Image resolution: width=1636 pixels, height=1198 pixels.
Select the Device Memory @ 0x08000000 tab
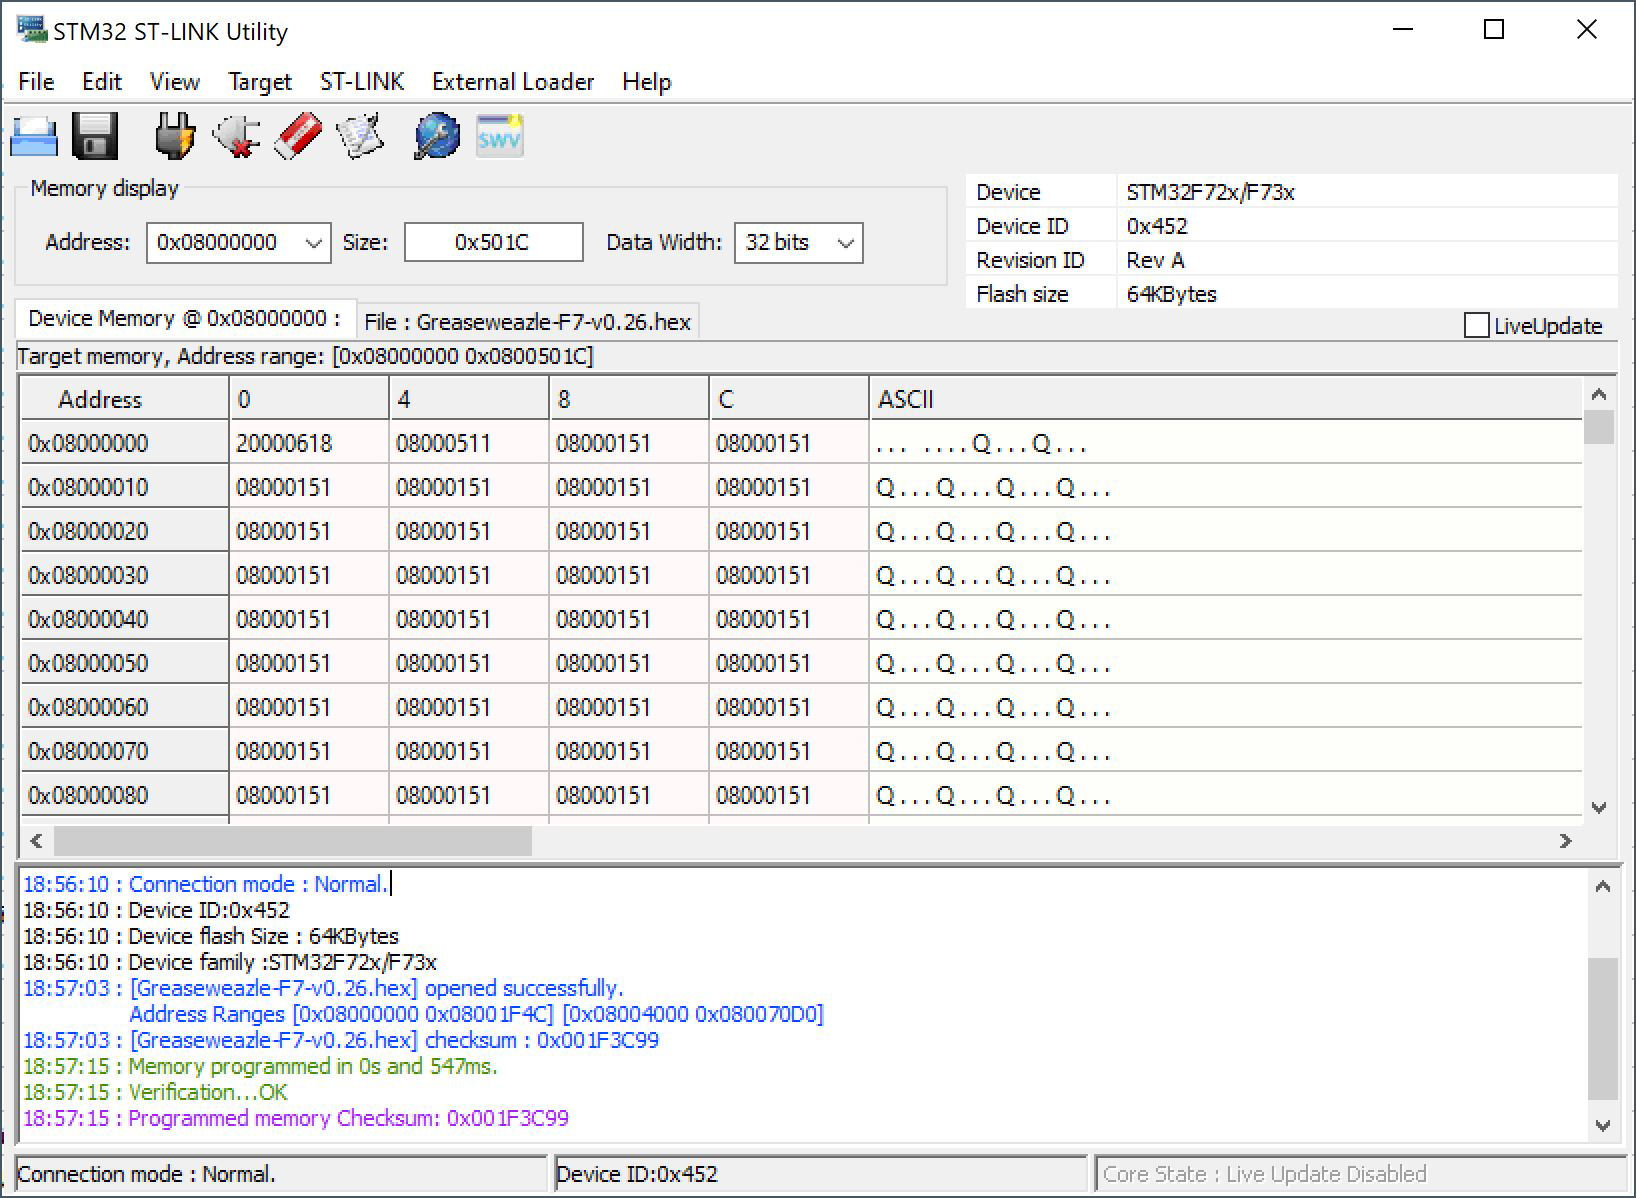185,318
